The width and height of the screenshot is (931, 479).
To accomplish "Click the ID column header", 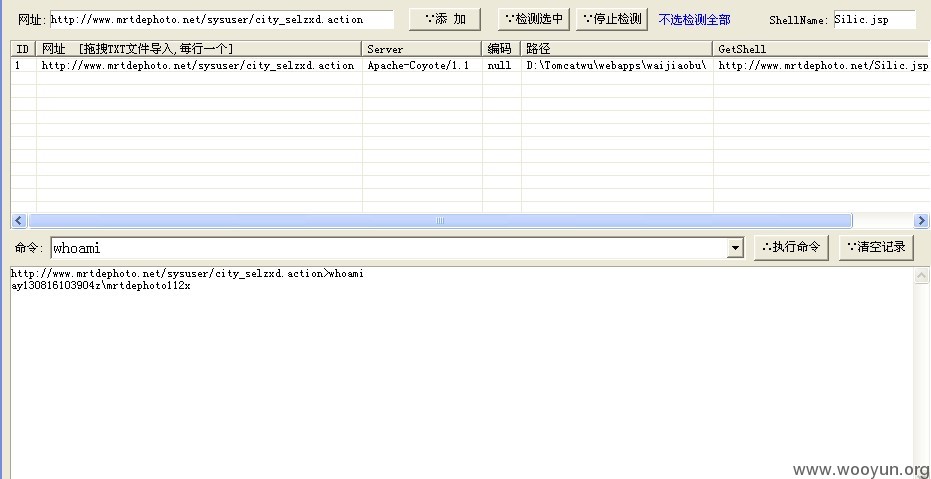I will click(x=23, y=49).
